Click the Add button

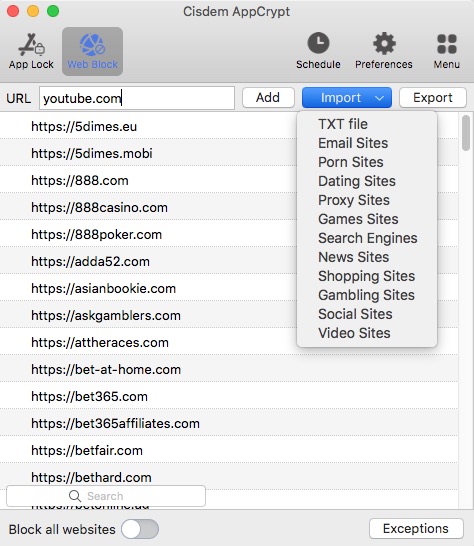point(268,98)
